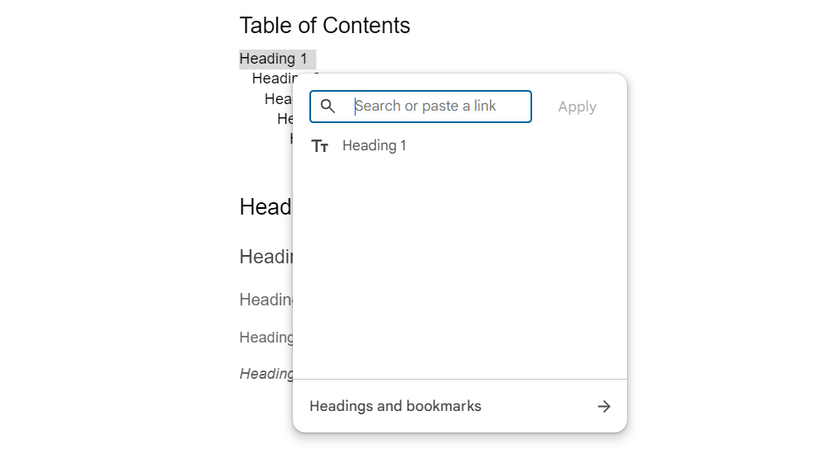Click the largest heading in the document body
Screen dimensions: 825x454
(265, 207)
